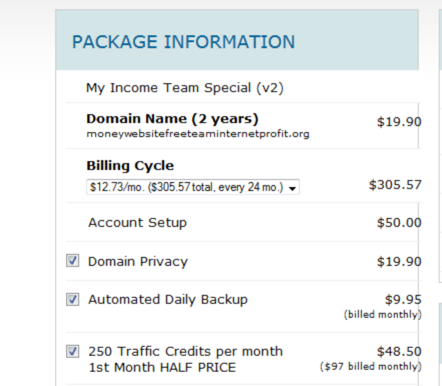Open the Billing Cycle dropdown

[x=193, y=187]
